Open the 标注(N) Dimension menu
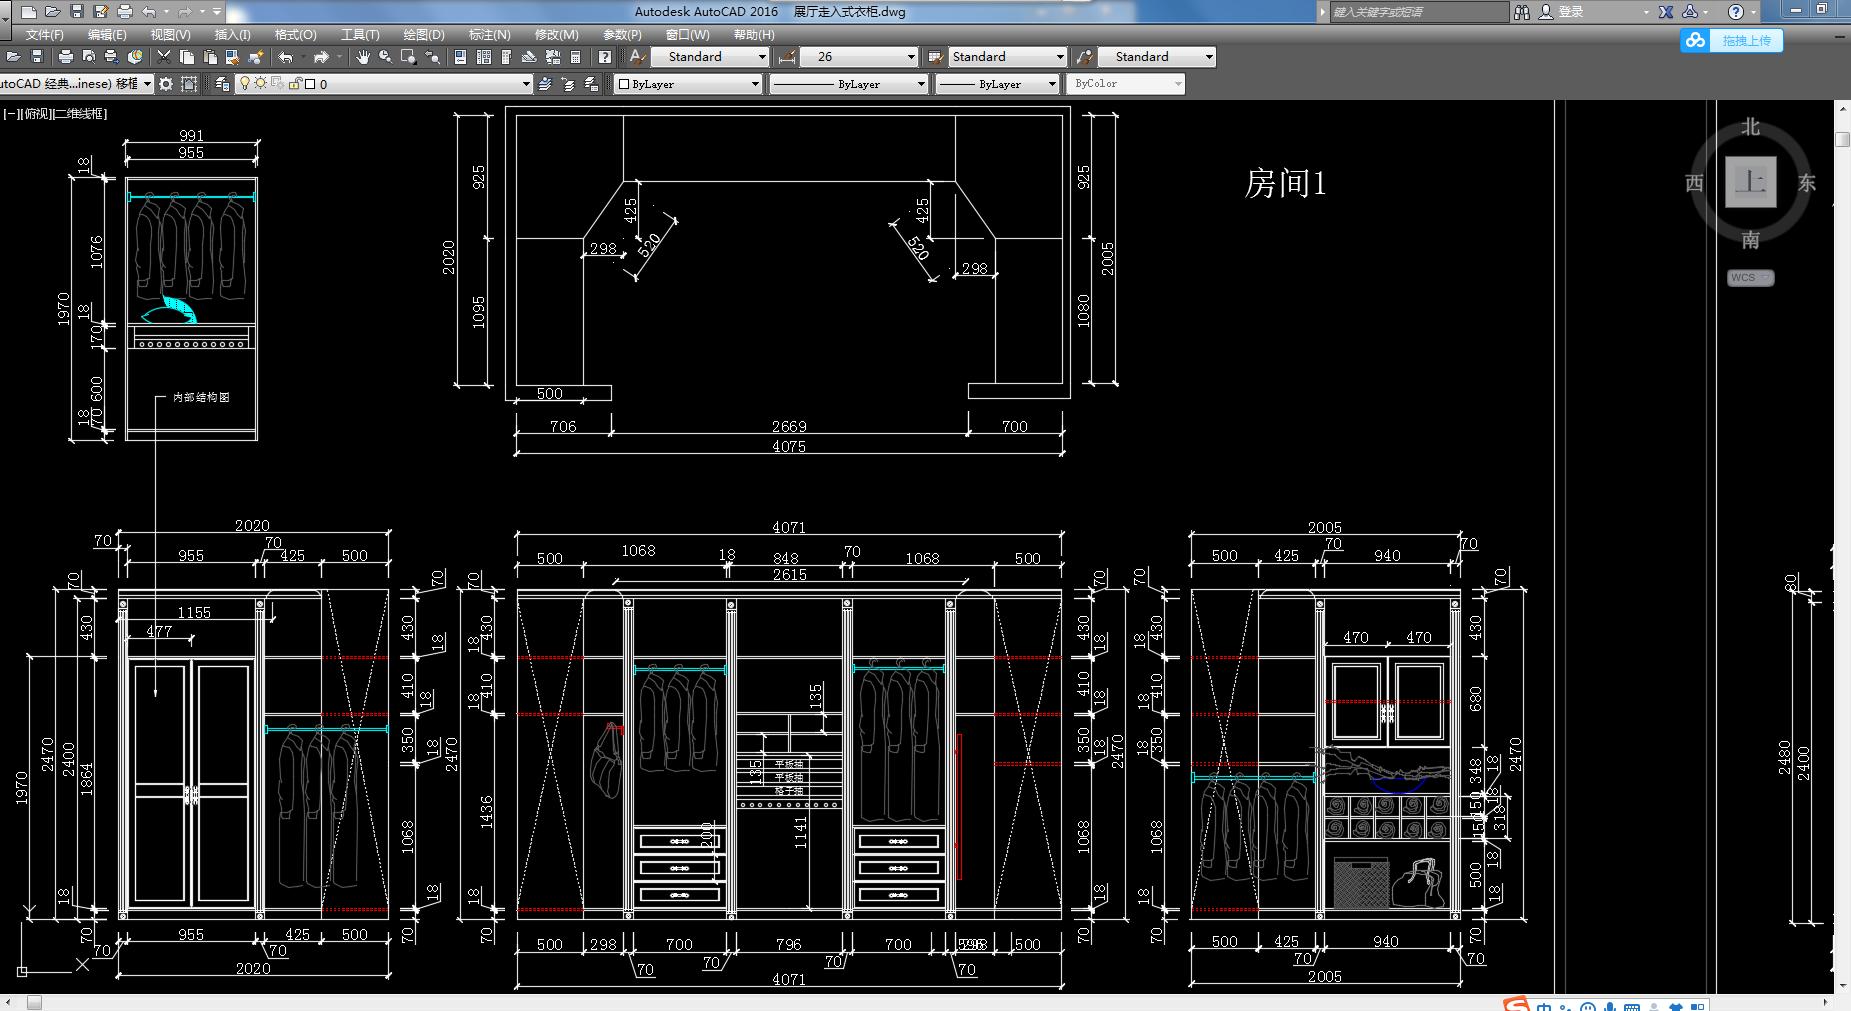Image resolution: width=1851 pixels, height=1011 pixels. [489, 34]
